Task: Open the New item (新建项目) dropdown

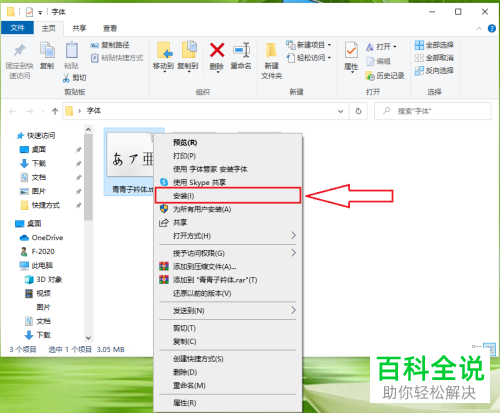Action: (x=309, y=45)
